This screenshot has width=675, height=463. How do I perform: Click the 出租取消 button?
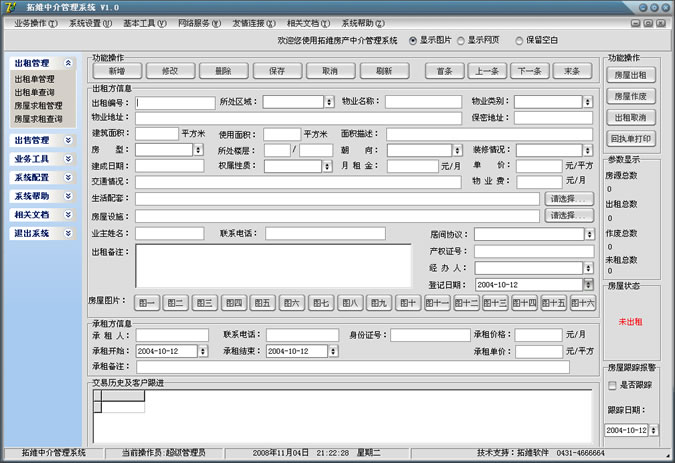pos(631,117)
